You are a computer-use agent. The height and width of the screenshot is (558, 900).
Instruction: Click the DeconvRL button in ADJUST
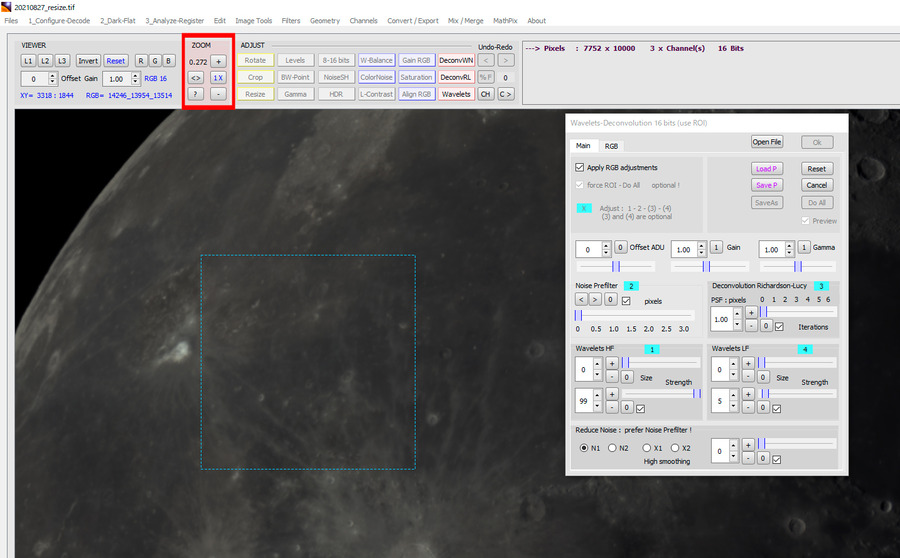[456, 77]
